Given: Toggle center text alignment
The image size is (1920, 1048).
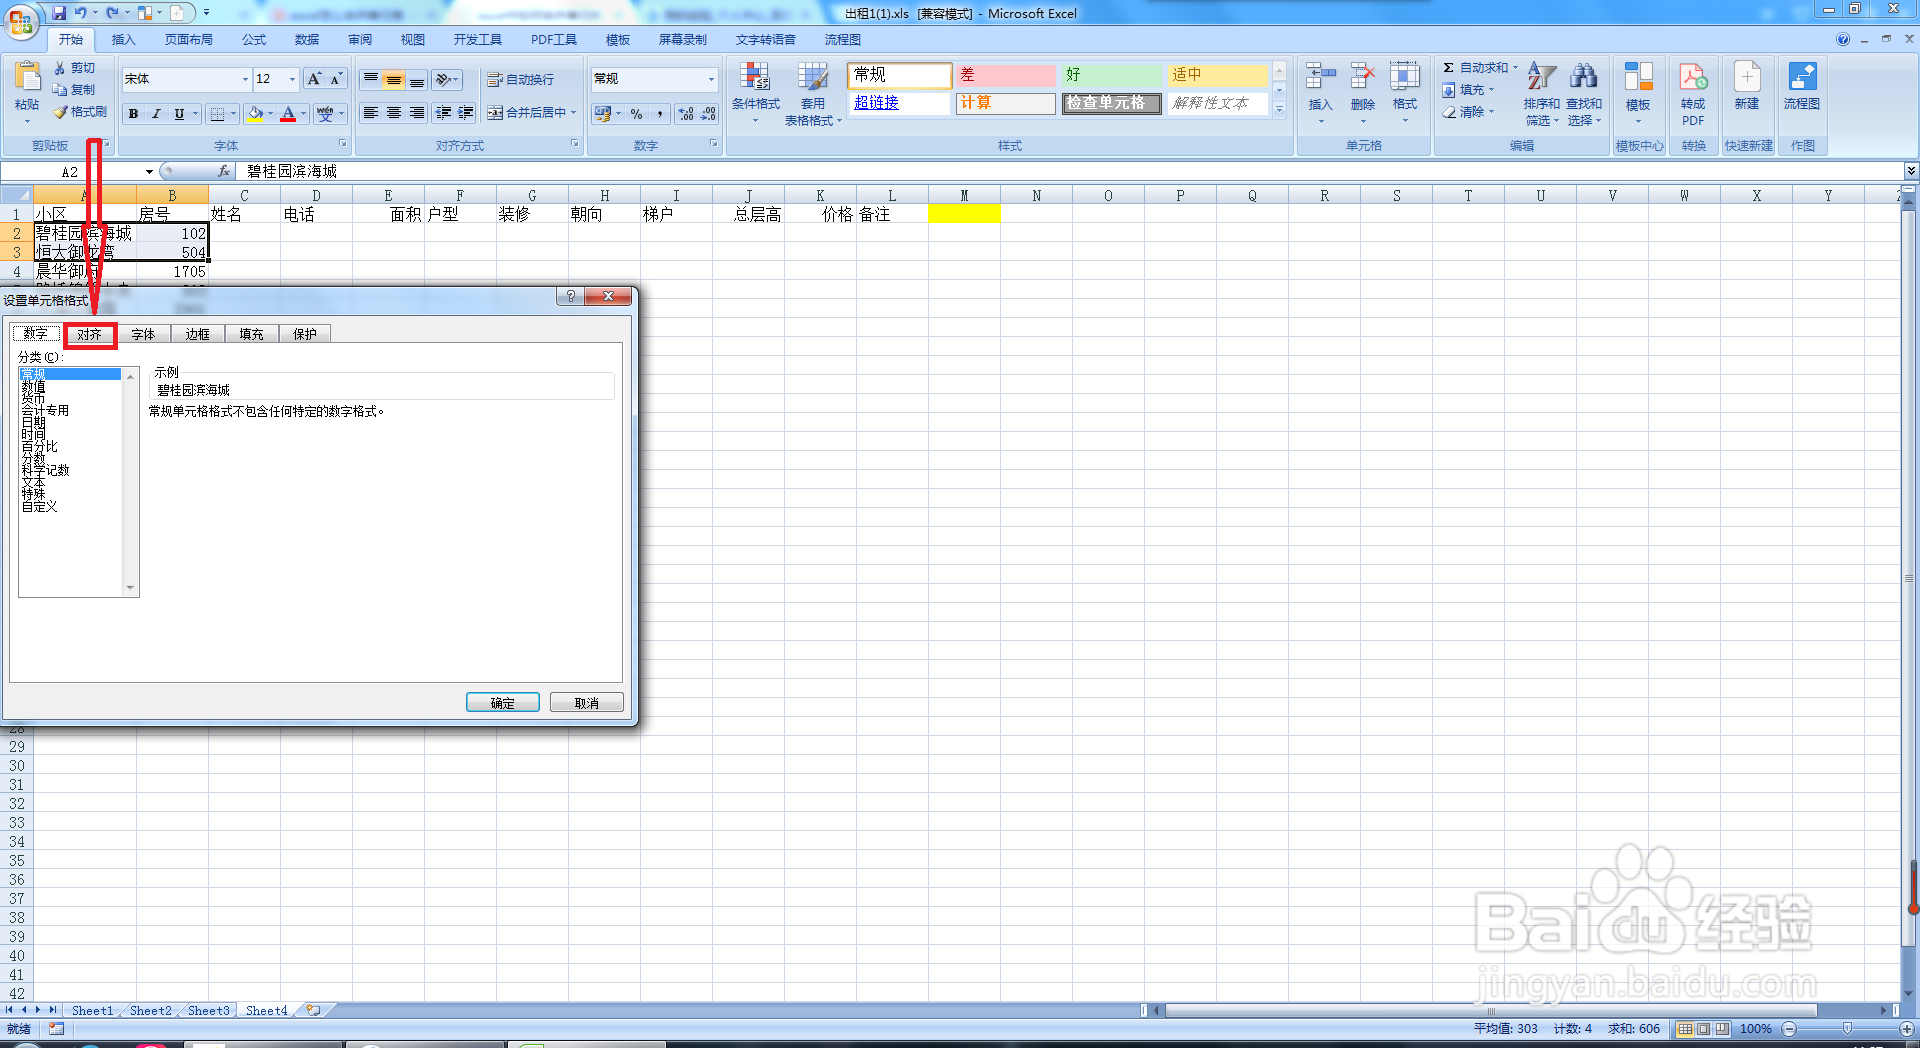Looking at the screenshot, I should [x=394, y=113].
